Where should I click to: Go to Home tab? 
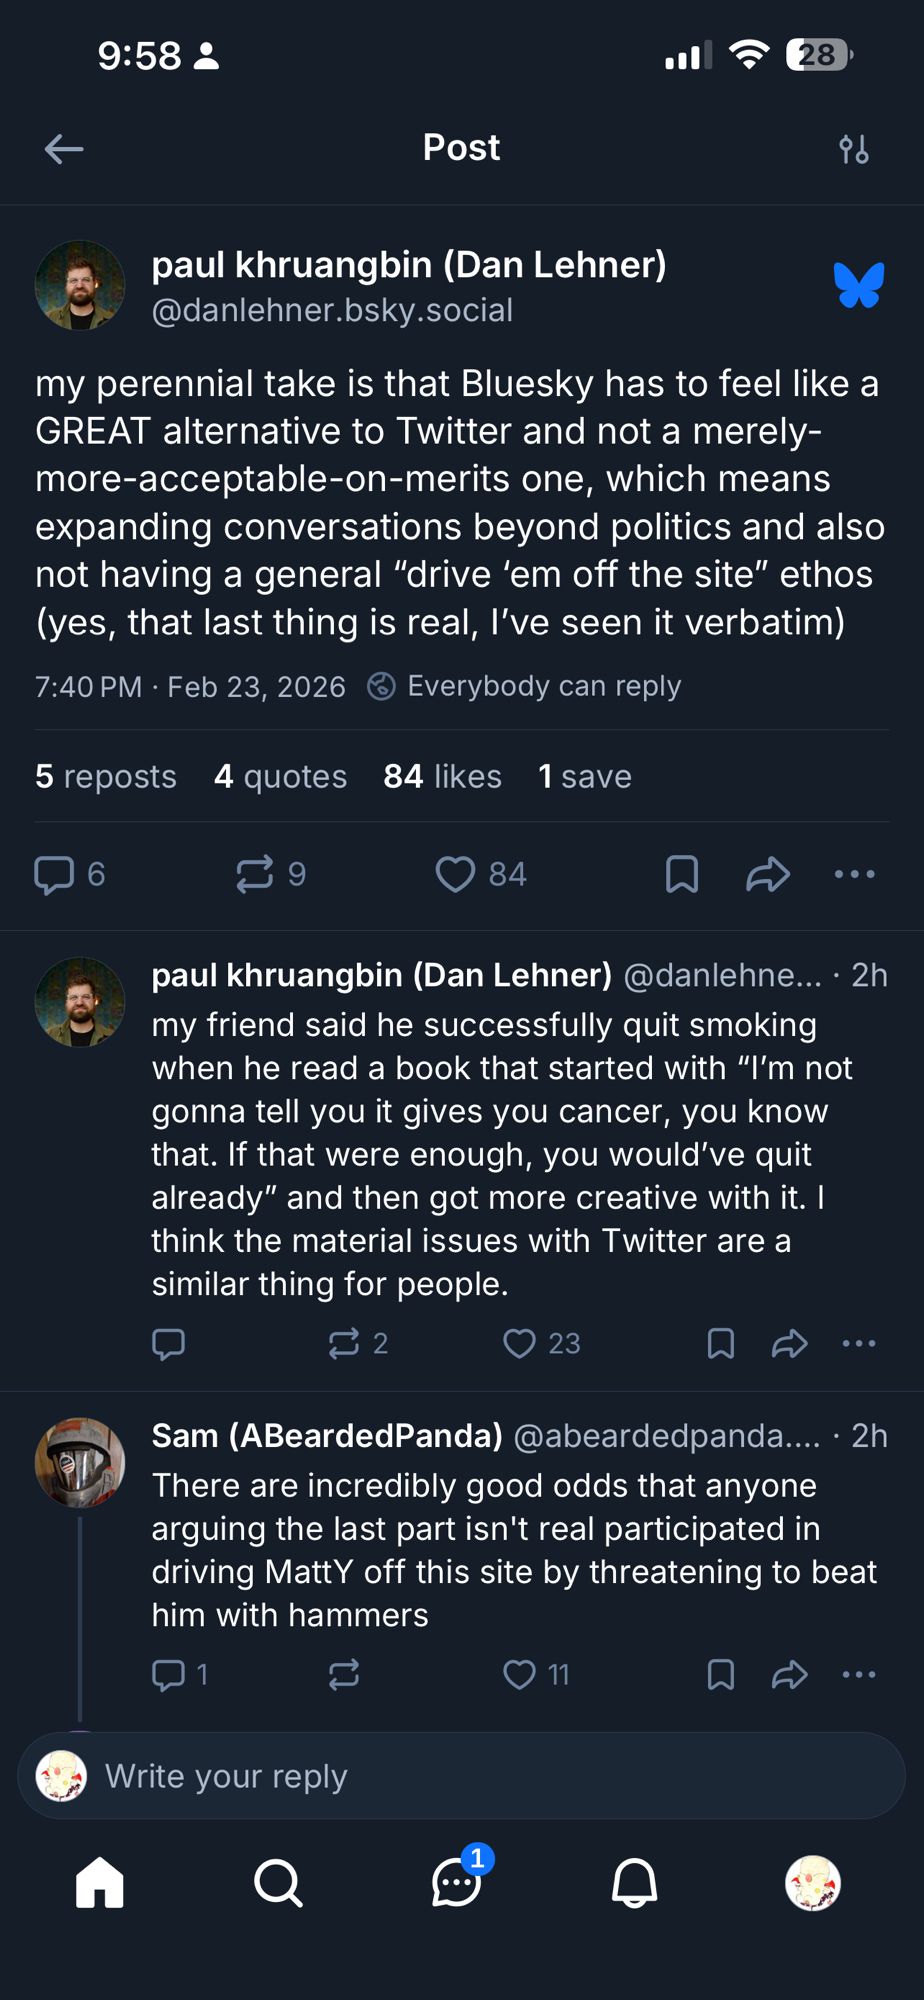tap(100, 1883)
